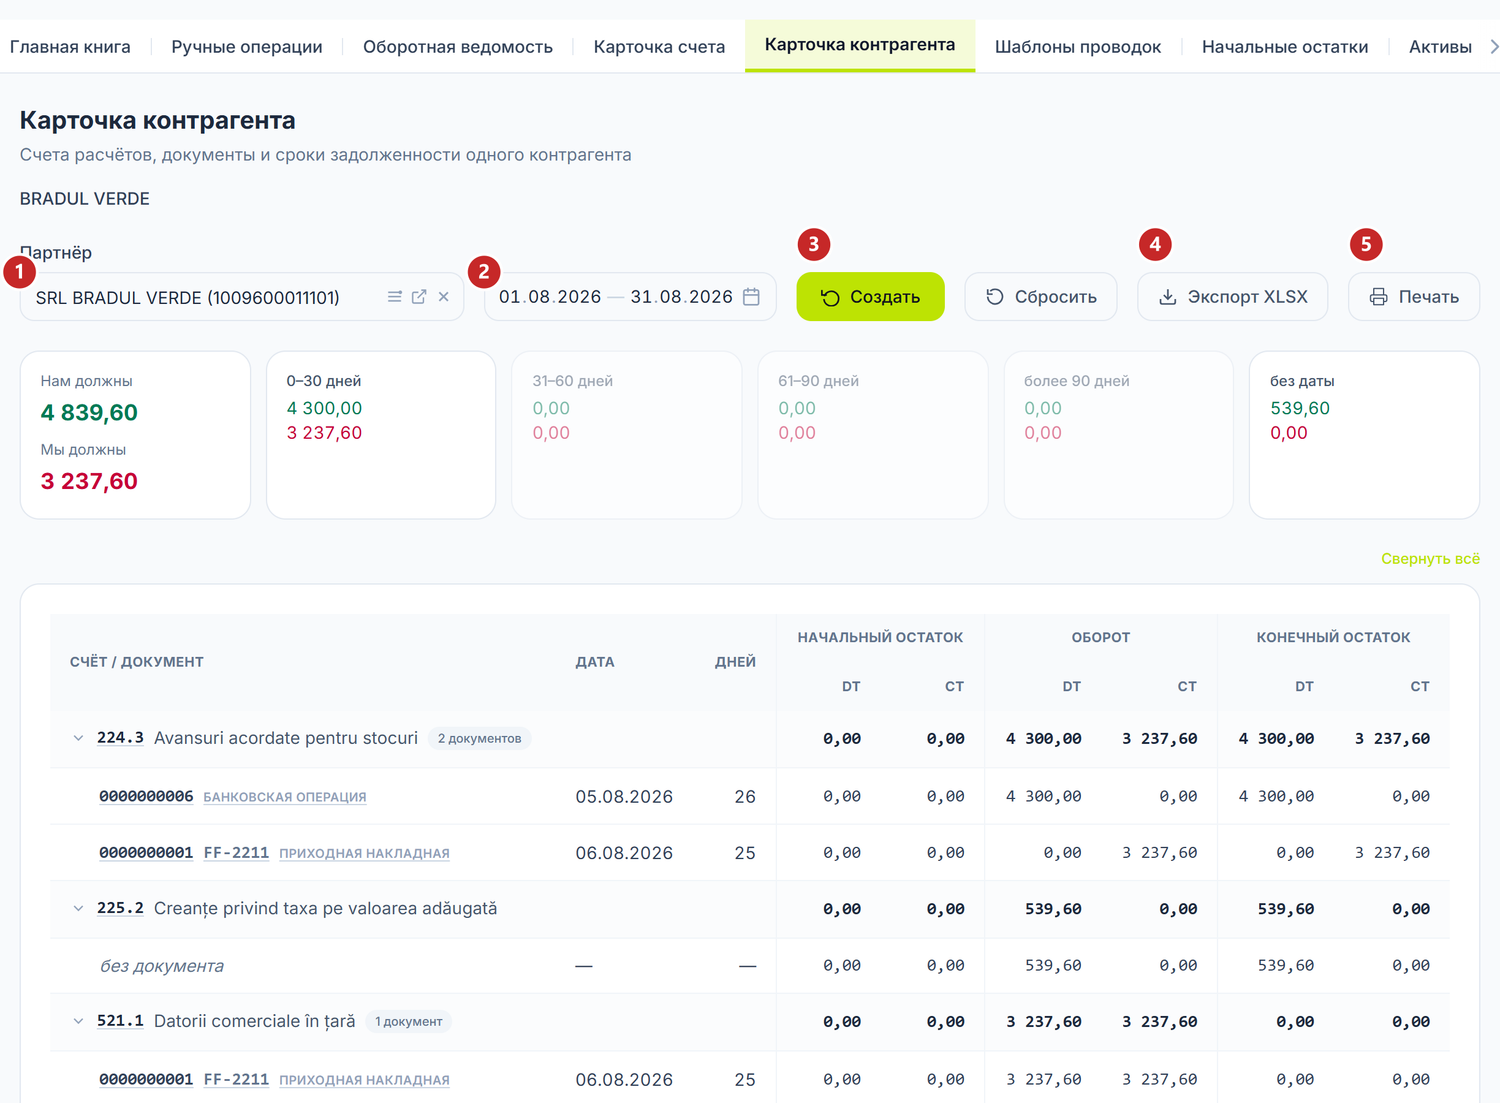
Task: Click the 1 документ badge
Action: [408, 1022]
